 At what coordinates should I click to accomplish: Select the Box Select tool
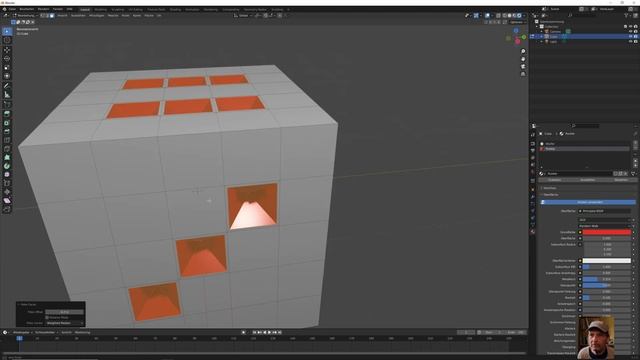click(7, 31)
